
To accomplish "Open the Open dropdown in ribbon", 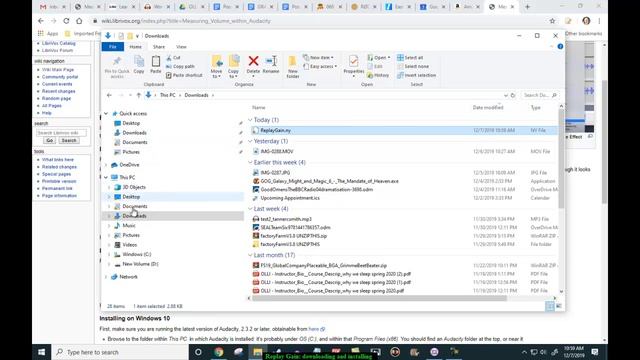I will tap(379, 58).
